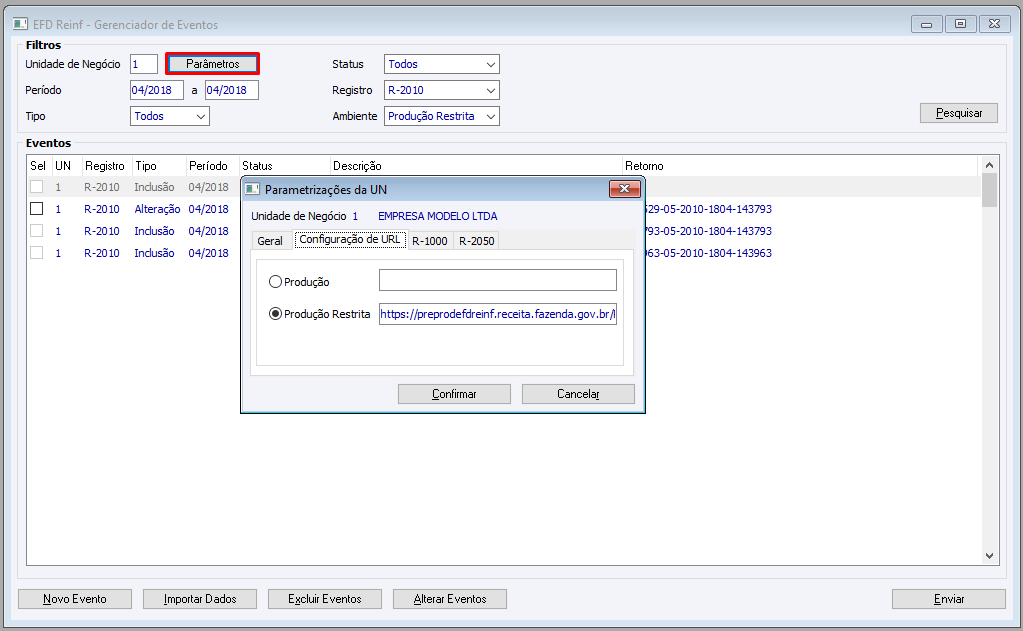Switch to the R-2050 tab

476,241
